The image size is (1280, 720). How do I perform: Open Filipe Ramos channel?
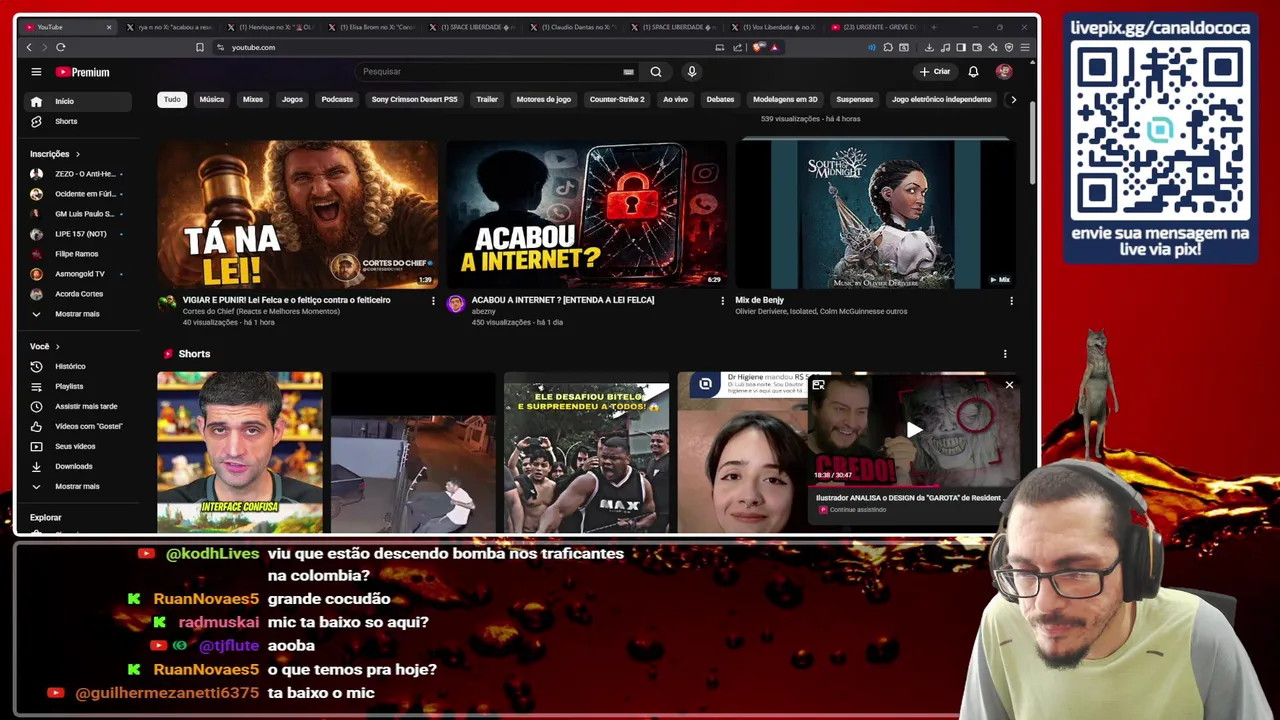pyautogui.click(x=78, y=254)
